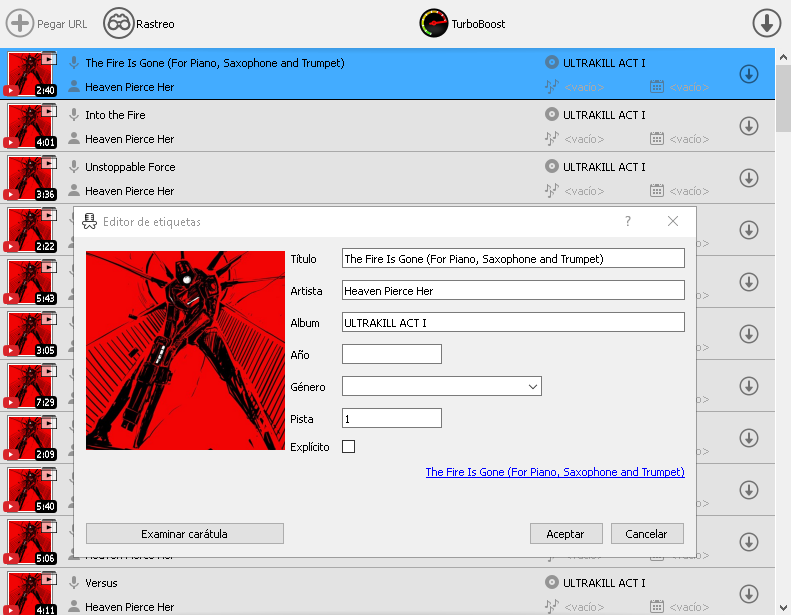This screenshot has height=615, width=791.
Task: Toggle the Explícito checkbox
Action: point(349,446)
